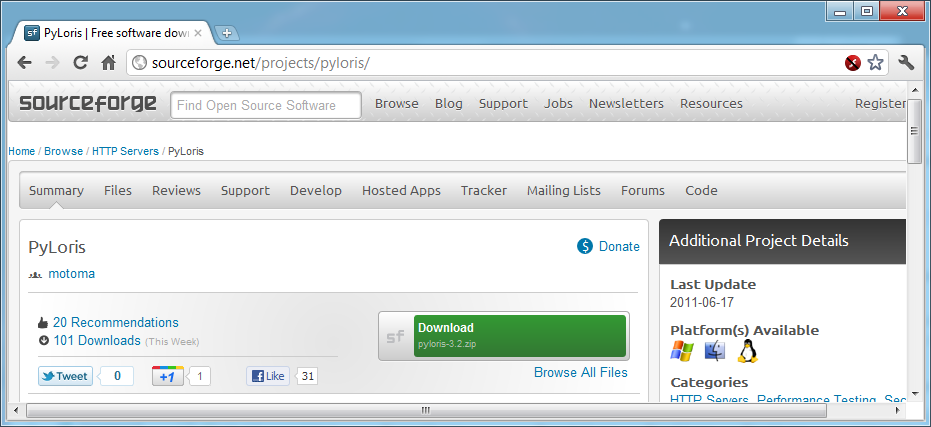Click the Donate link text
The height and width of the screenshot is (427, 931).
(619, 246)
